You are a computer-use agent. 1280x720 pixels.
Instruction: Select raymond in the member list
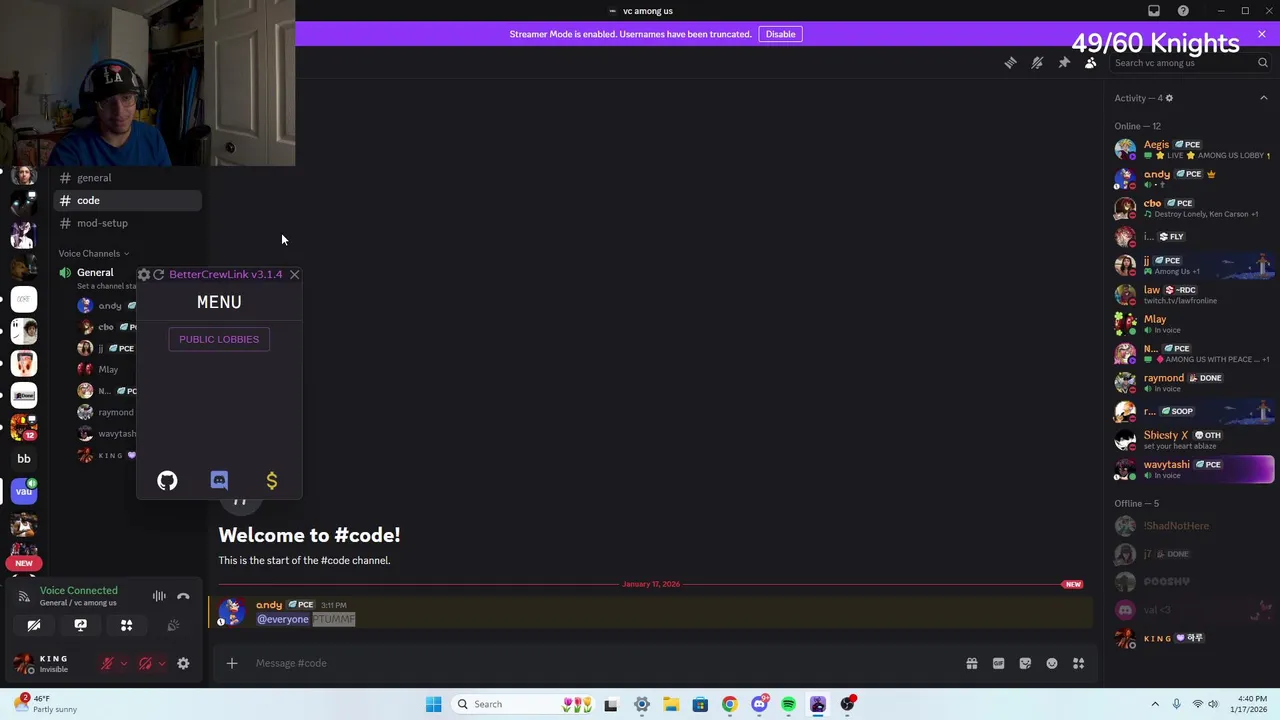[1192, 383]
